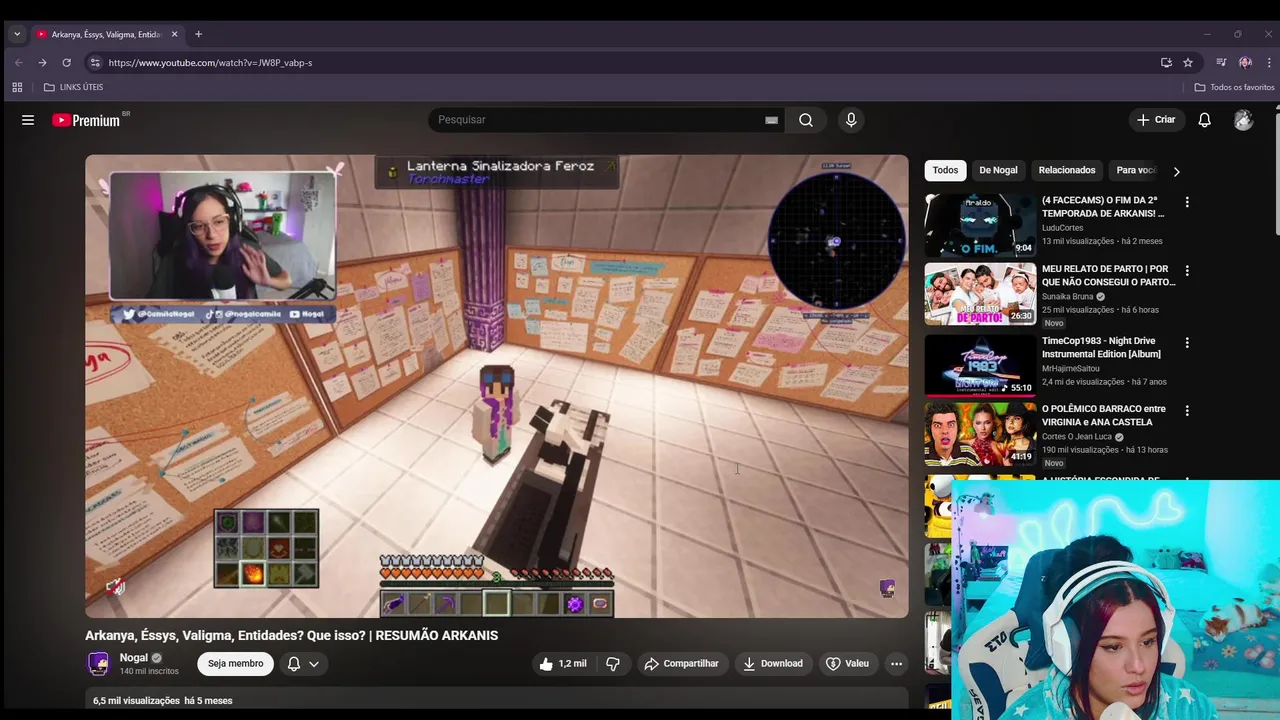Click the Seja membro button

[x=236, y=664]
